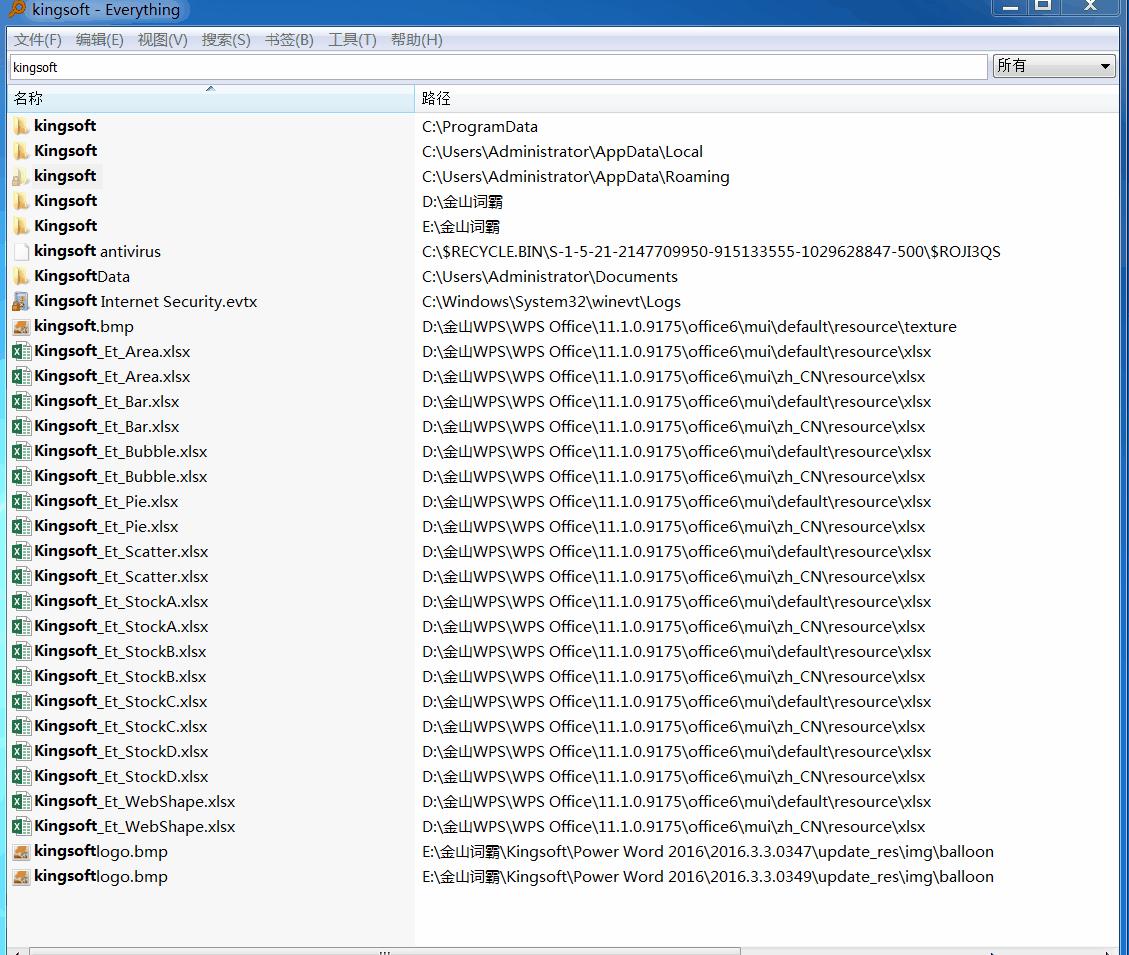Viewport: 1129px width, 955px height.
Task: Select the KingsoftData folder name
Action: coord(82,276)
